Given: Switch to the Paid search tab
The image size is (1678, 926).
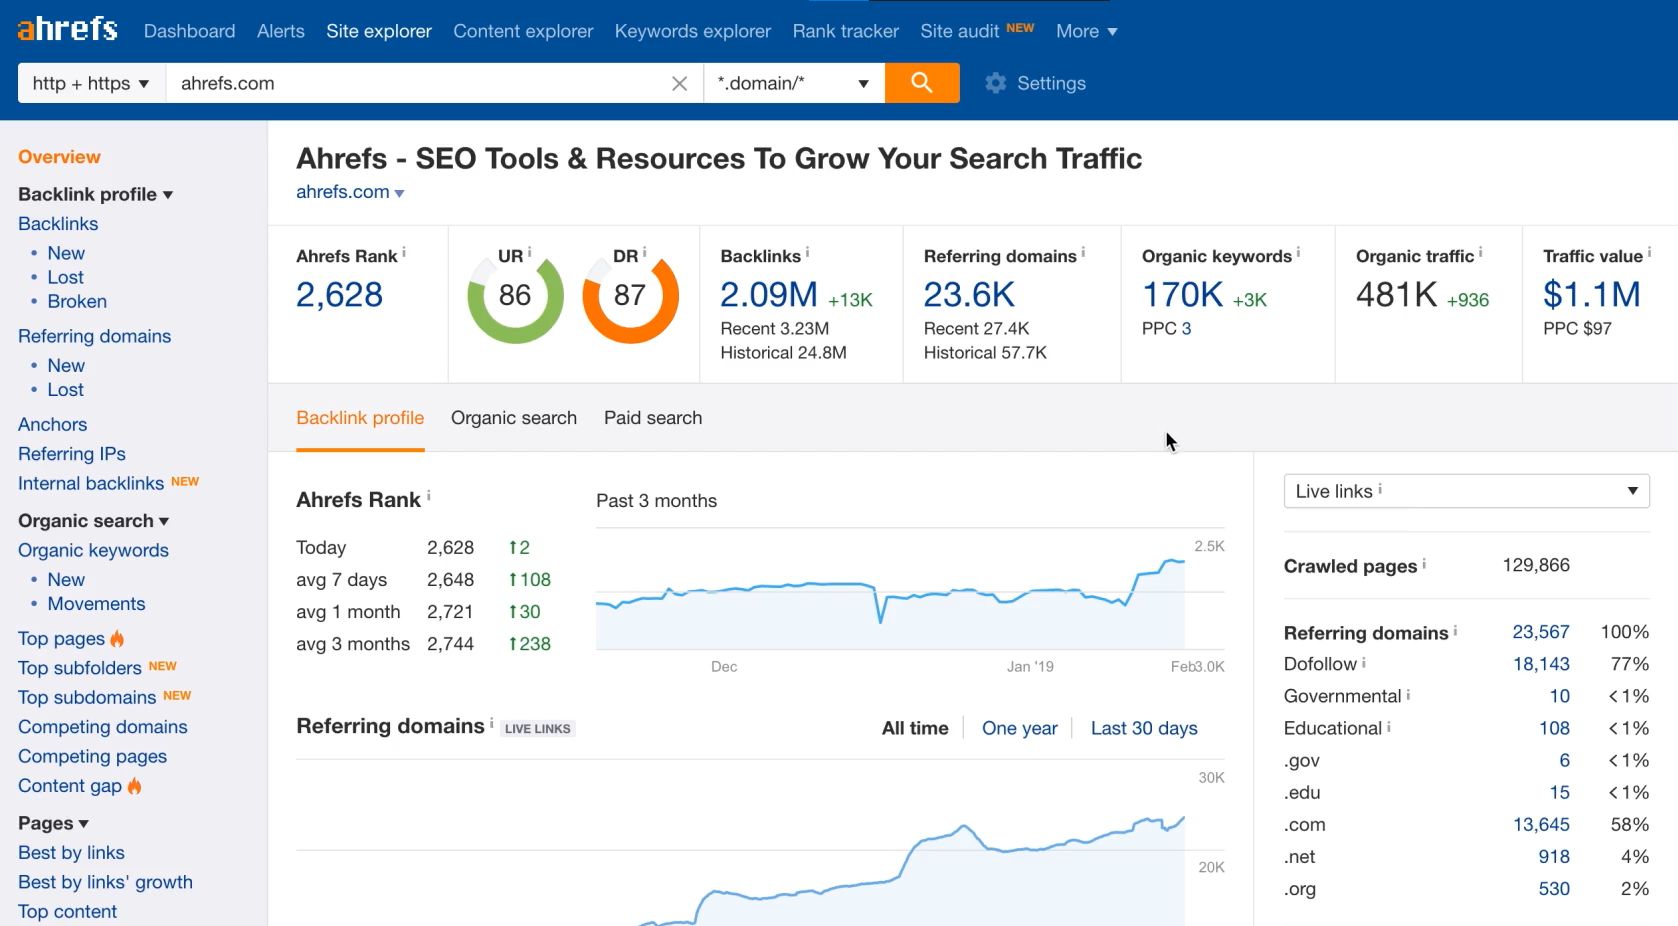Looking at the screenshot, I should tap(653, 418).
